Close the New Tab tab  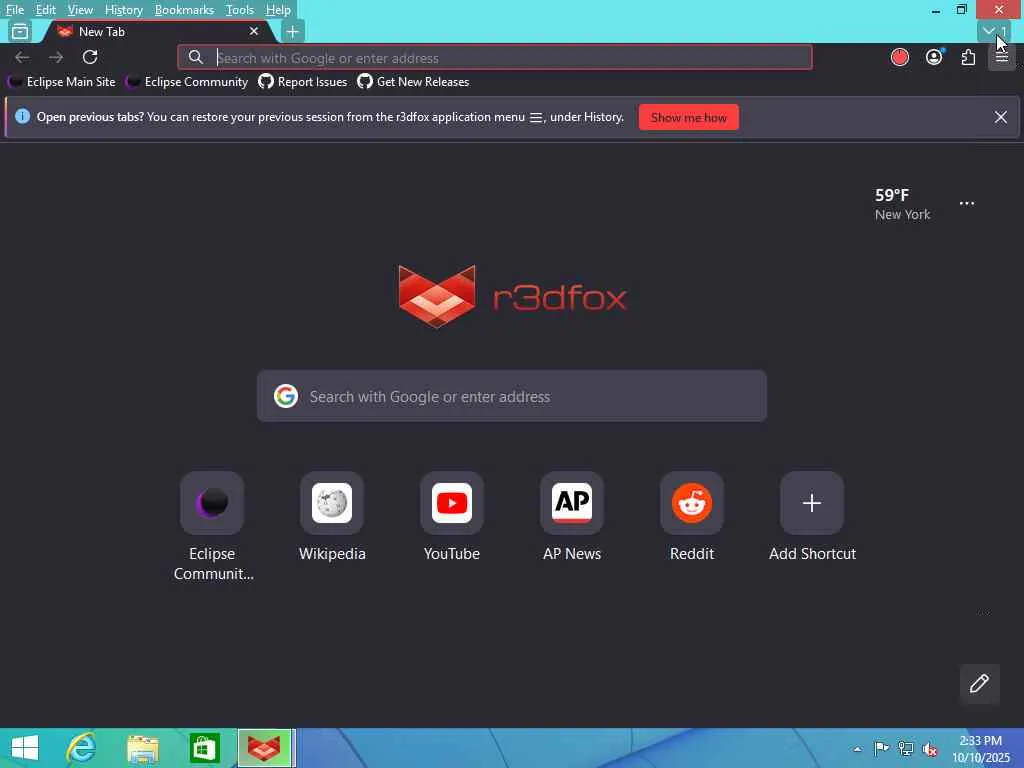pos(254,31)
